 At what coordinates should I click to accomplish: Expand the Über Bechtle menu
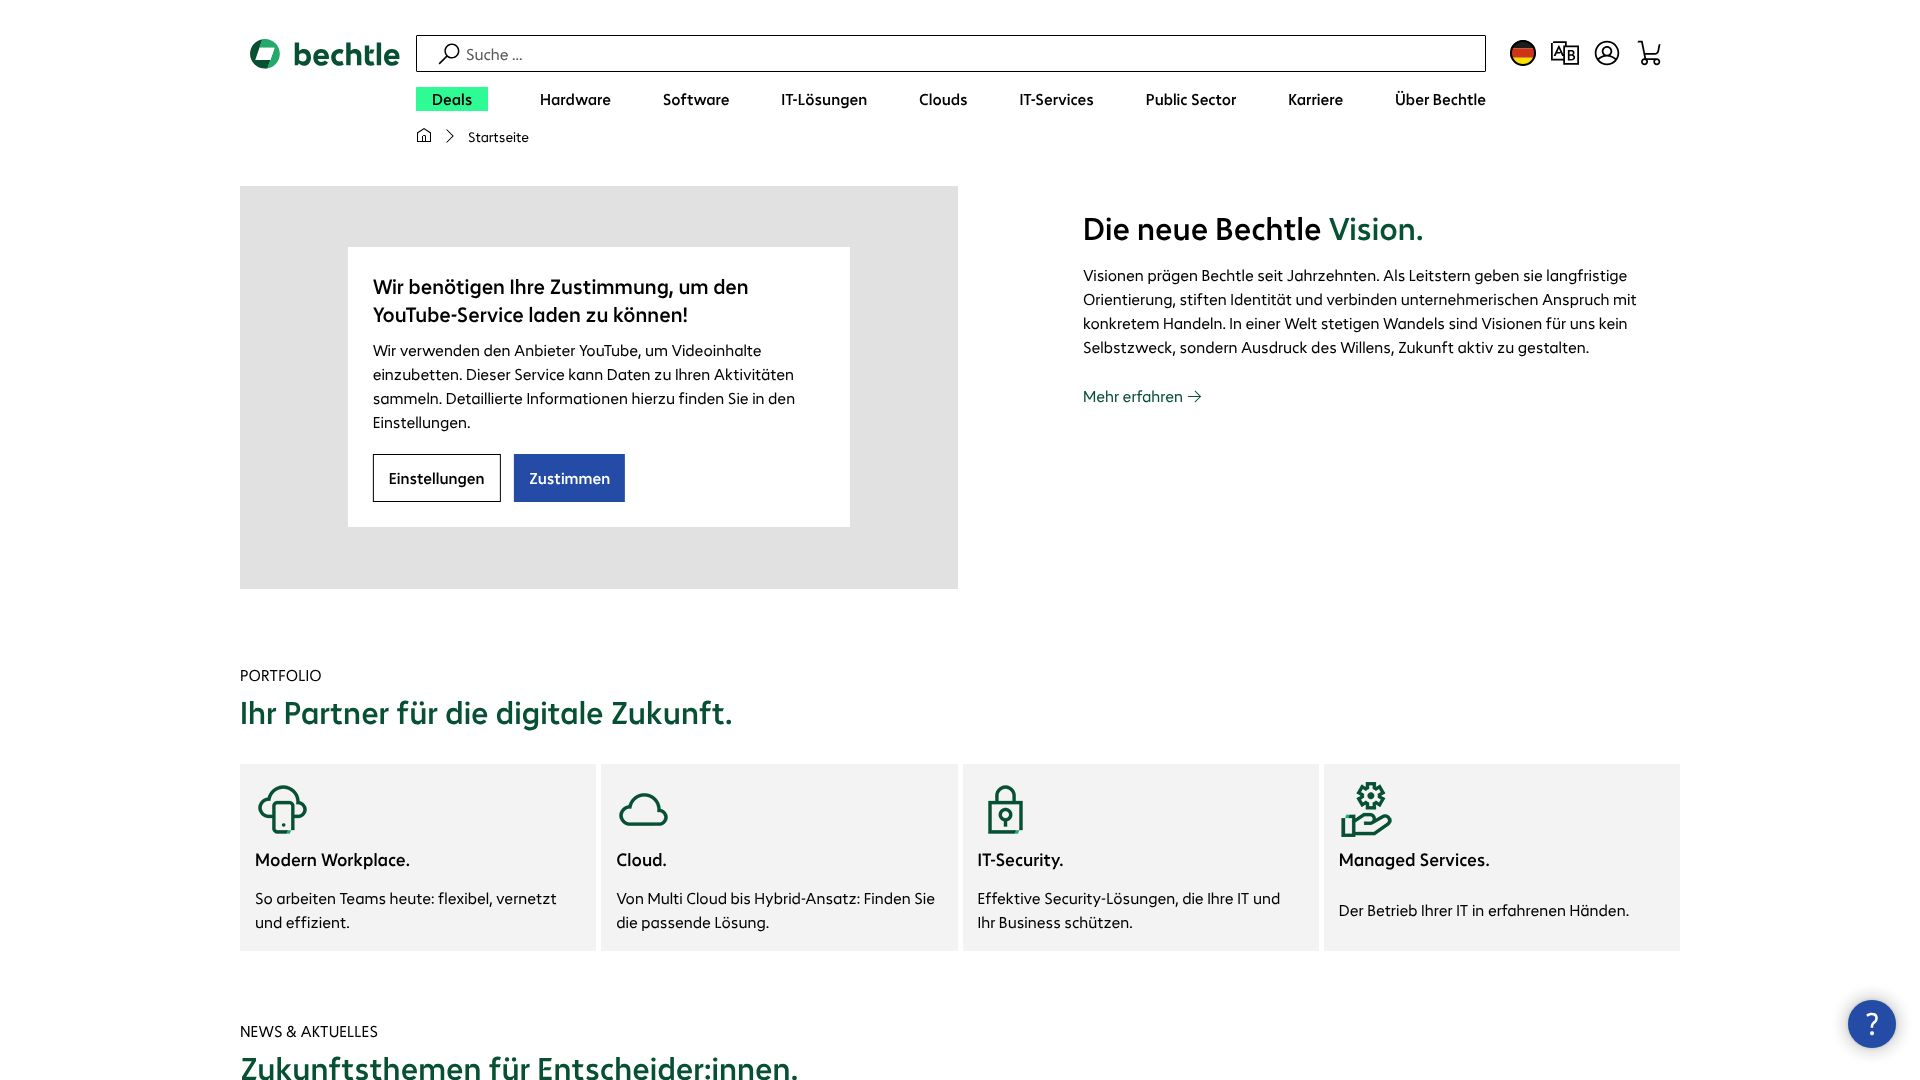(1440, 99)
